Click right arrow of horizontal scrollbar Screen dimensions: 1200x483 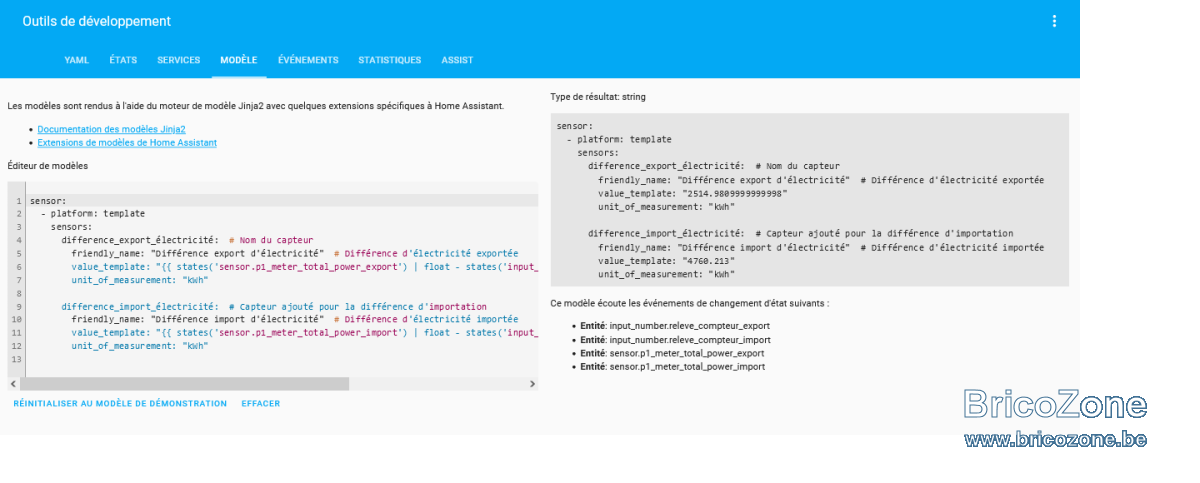(532, 384)
